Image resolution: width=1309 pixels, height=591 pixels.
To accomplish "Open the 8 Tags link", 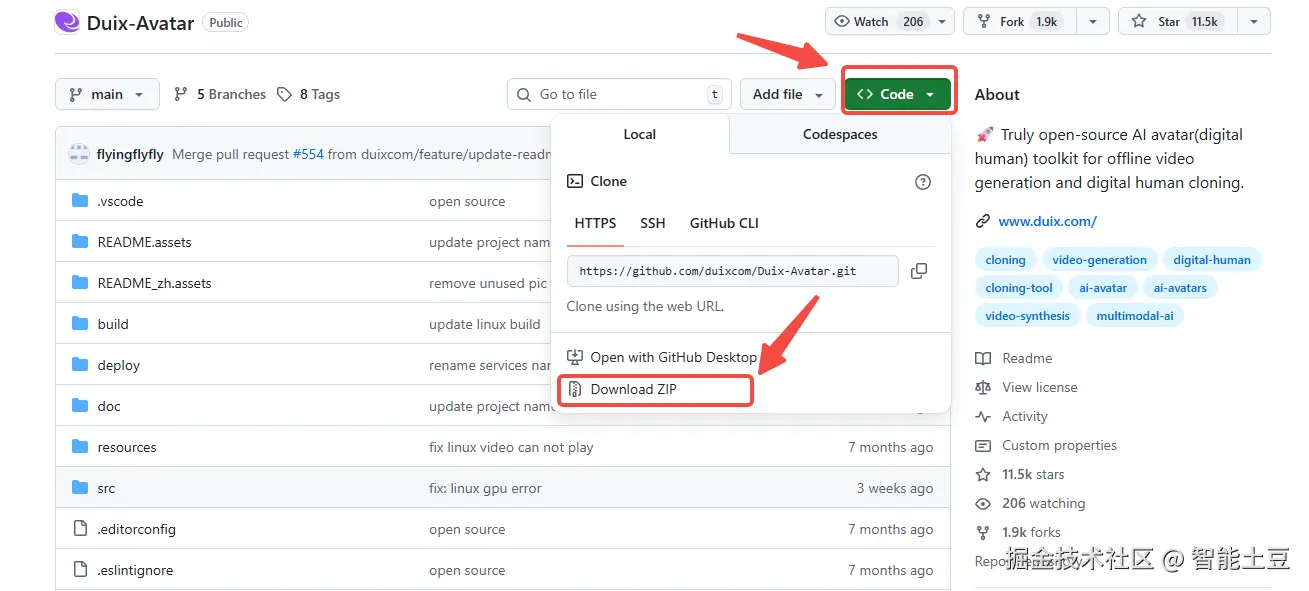I will point(309,94).
